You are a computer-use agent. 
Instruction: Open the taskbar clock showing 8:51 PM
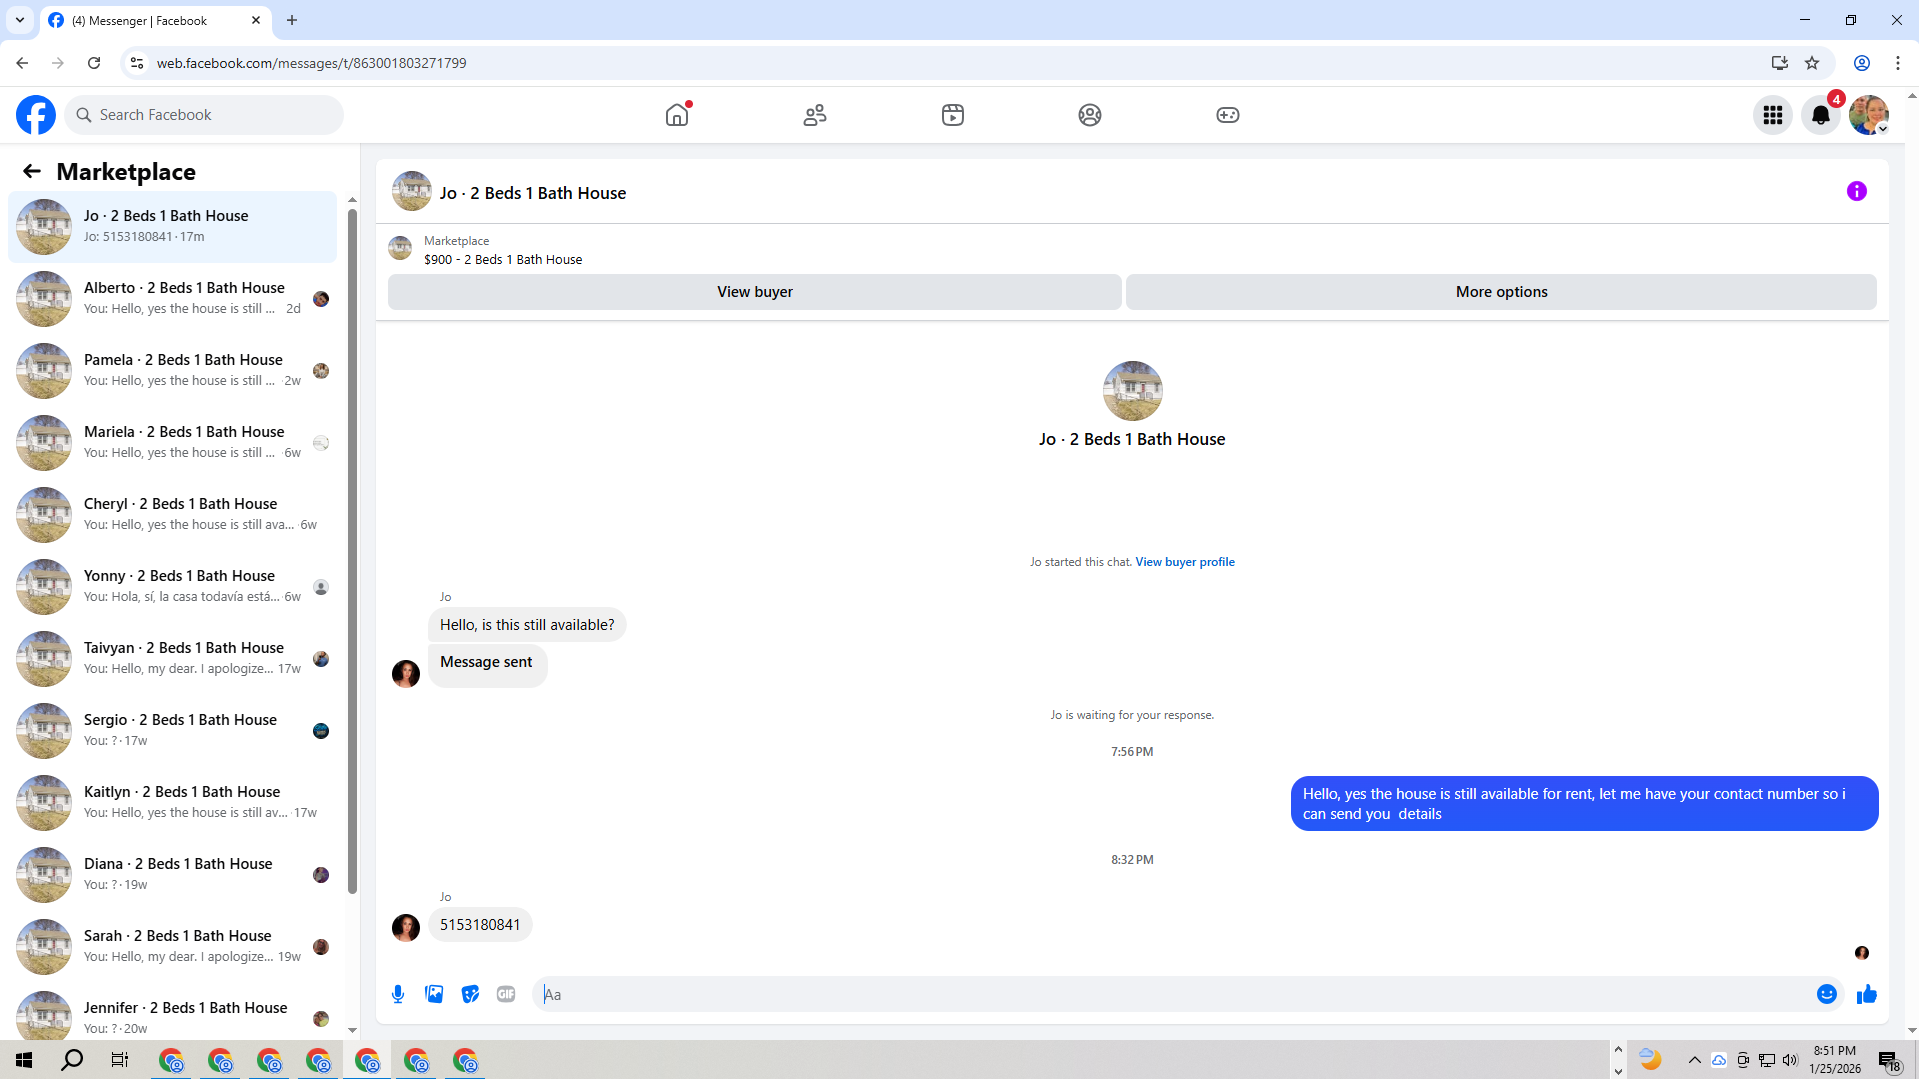pyautogui.click(x=1835, y=1060)
